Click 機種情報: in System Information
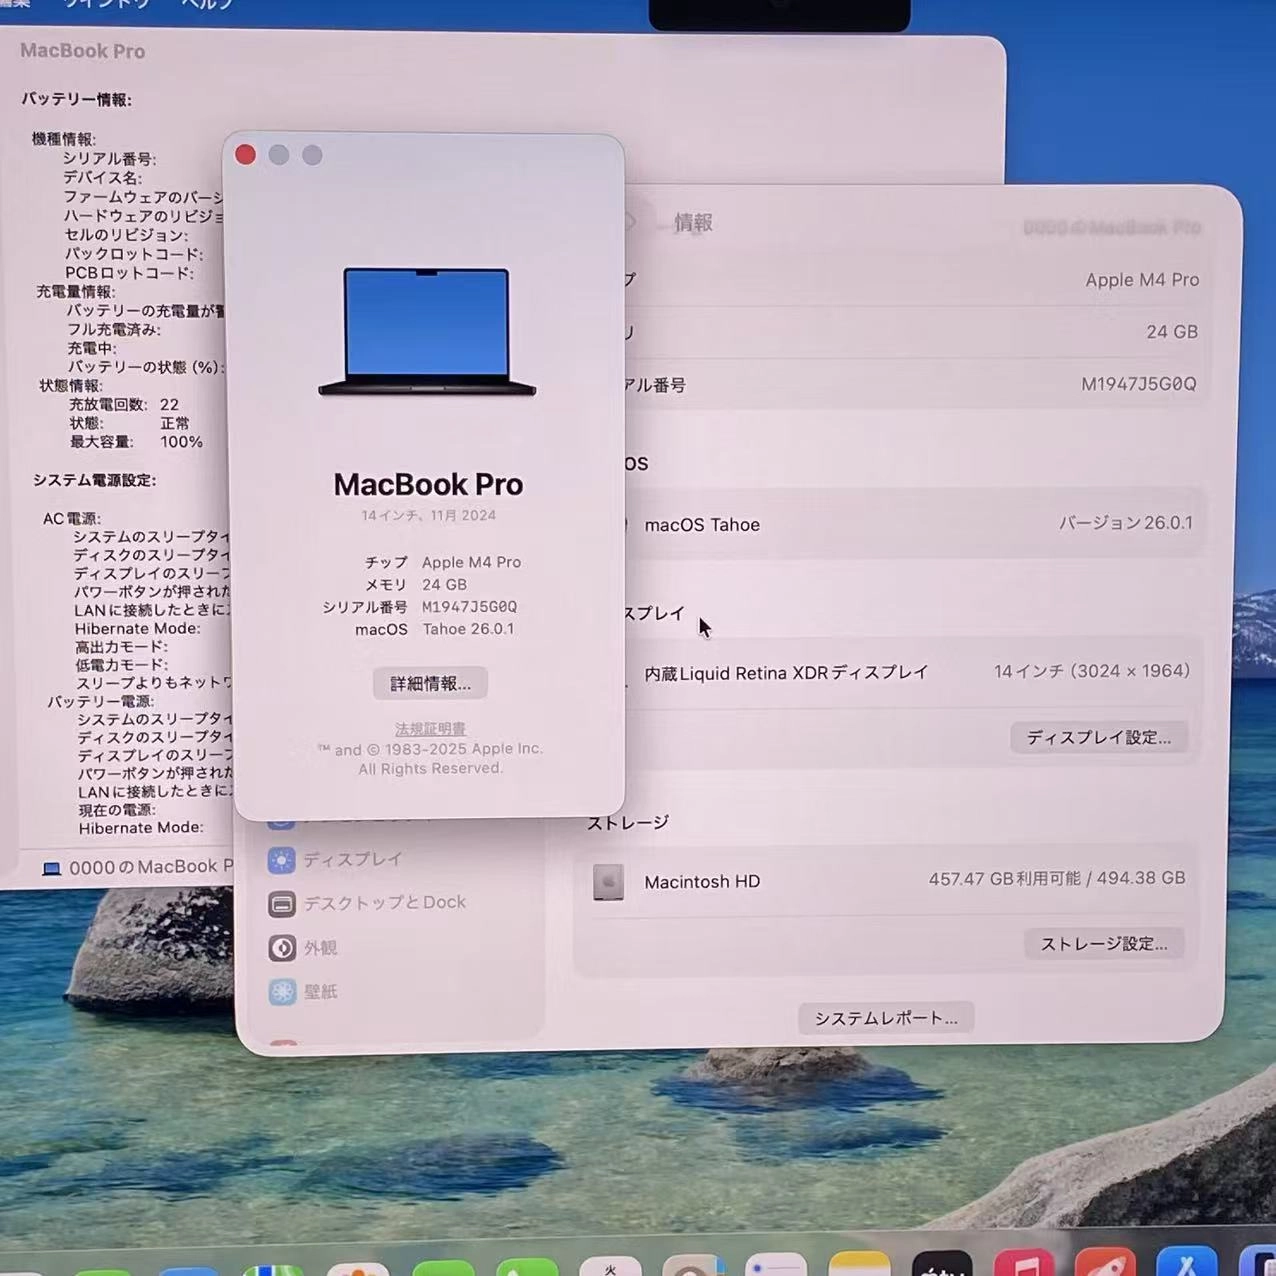Viewport: 1276px width, 1276px height. coord(64,139)
